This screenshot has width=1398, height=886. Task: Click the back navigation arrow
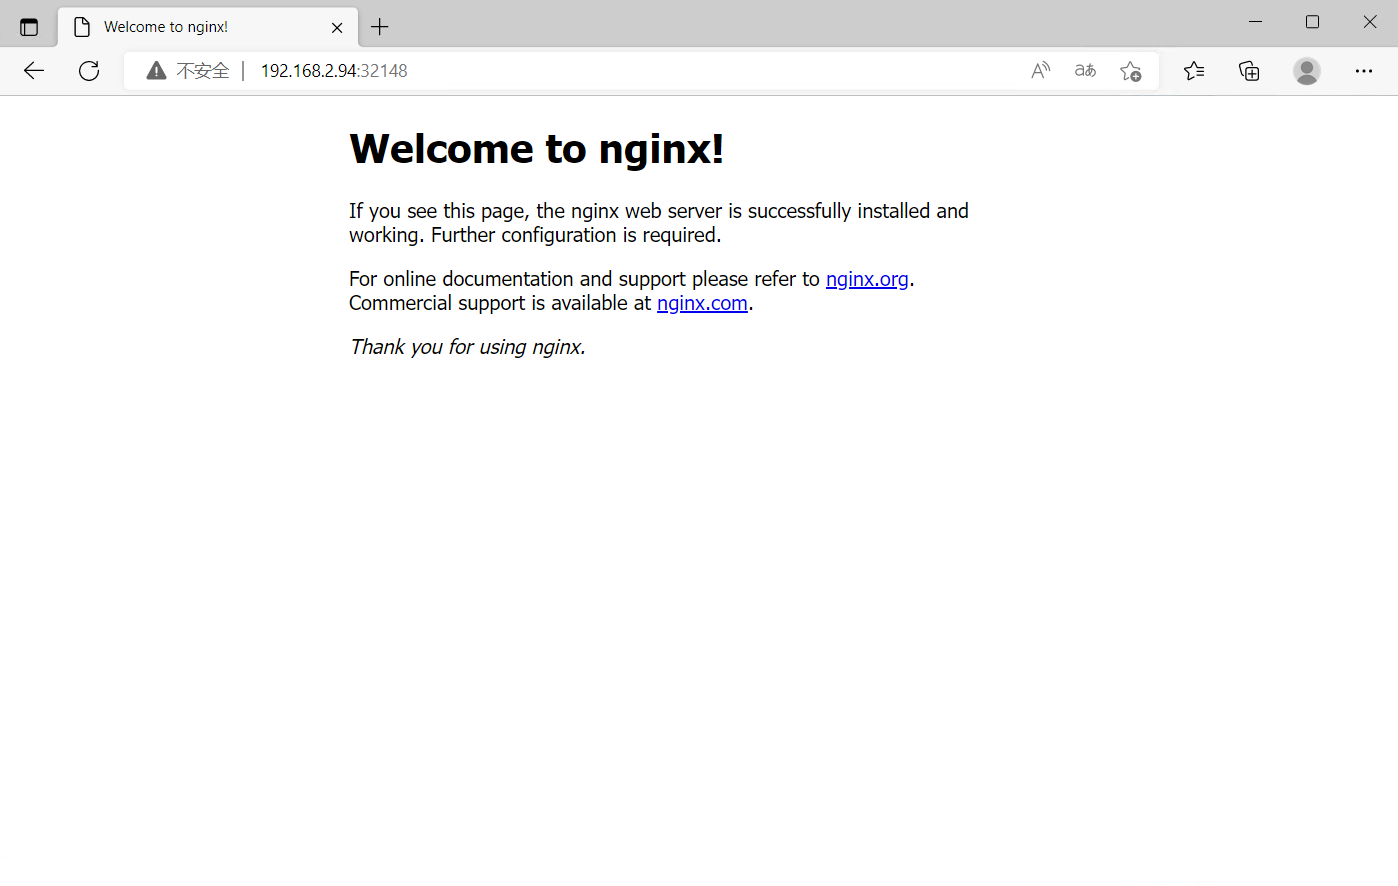click(x=34, y=70)
